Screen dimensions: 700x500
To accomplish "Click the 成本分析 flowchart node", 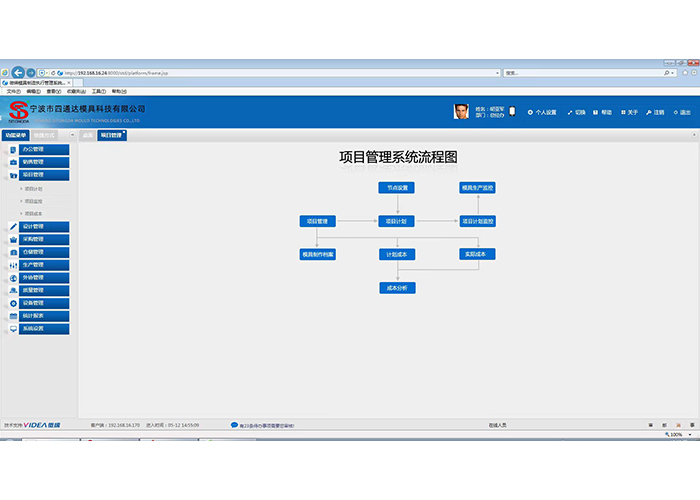I will point(396,288).
